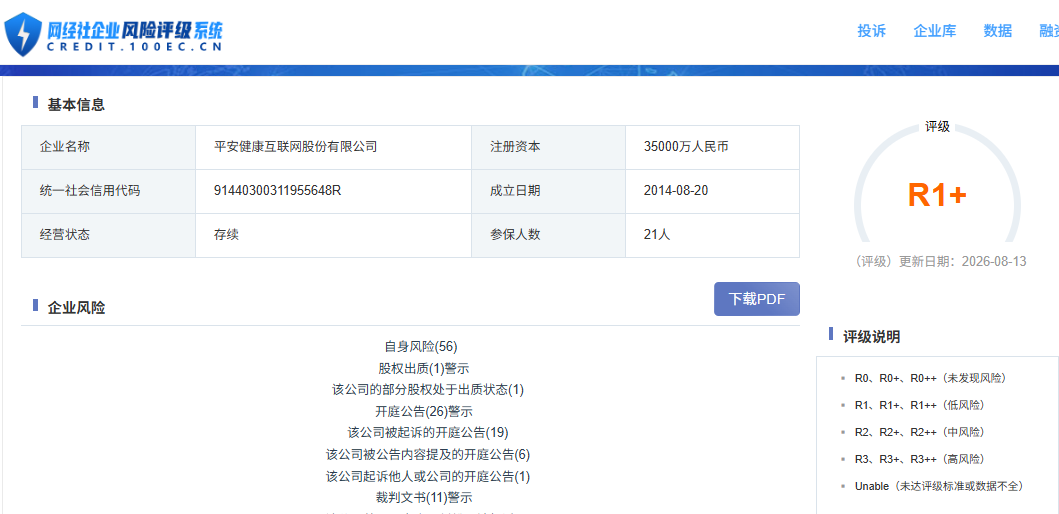Open 股权出质(1)警示 risk entry
This screenshot has width=1059, height=514.
pos(424,368)
